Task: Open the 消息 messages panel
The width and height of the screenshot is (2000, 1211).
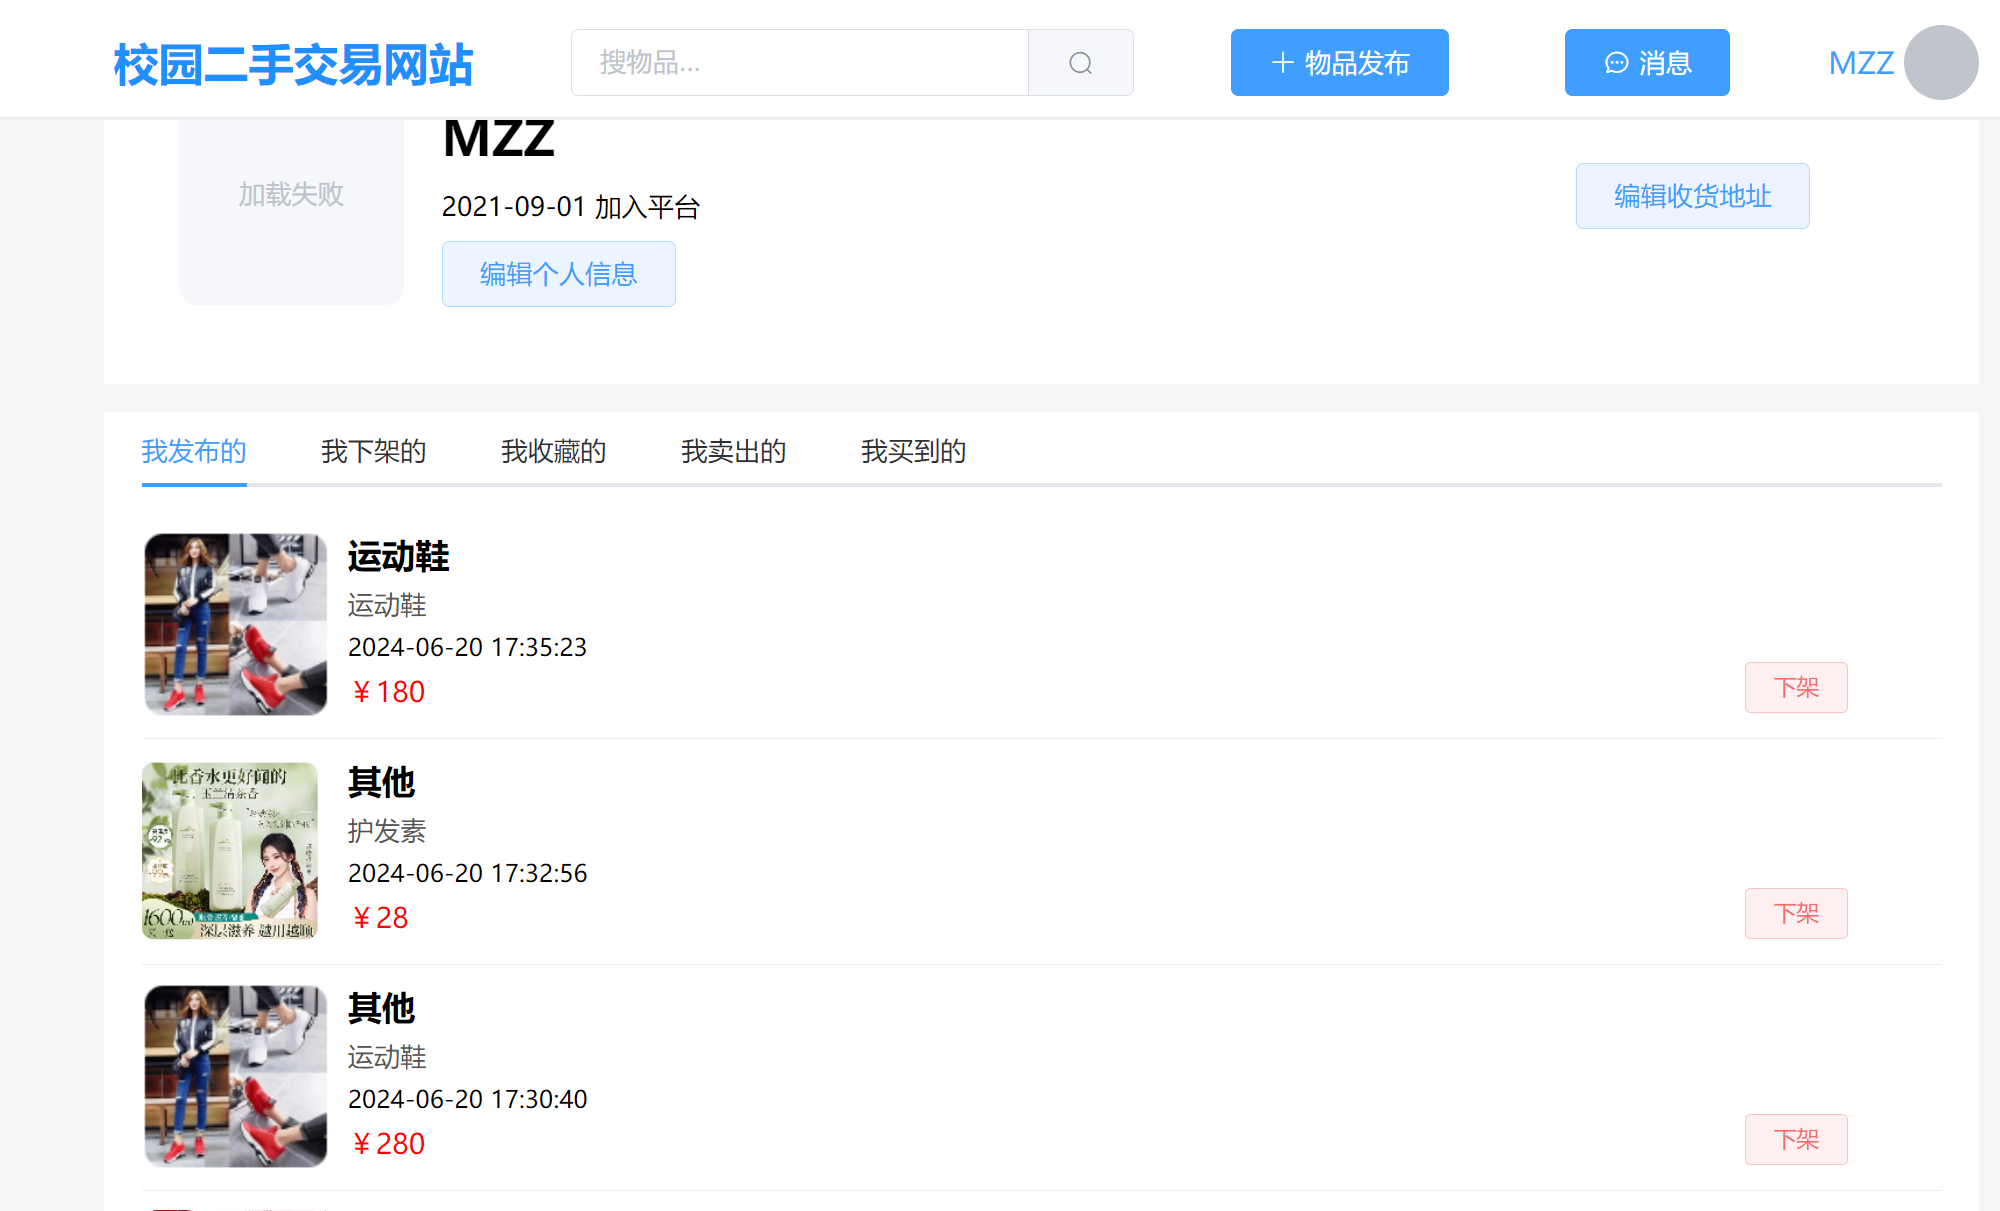Action: pos(1646,62)
